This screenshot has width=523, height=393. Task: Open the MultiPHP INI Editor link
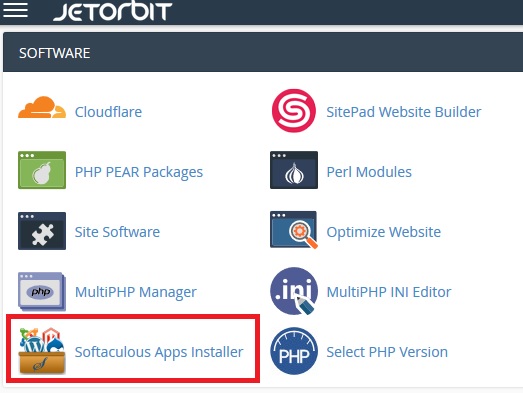(389, 292)
